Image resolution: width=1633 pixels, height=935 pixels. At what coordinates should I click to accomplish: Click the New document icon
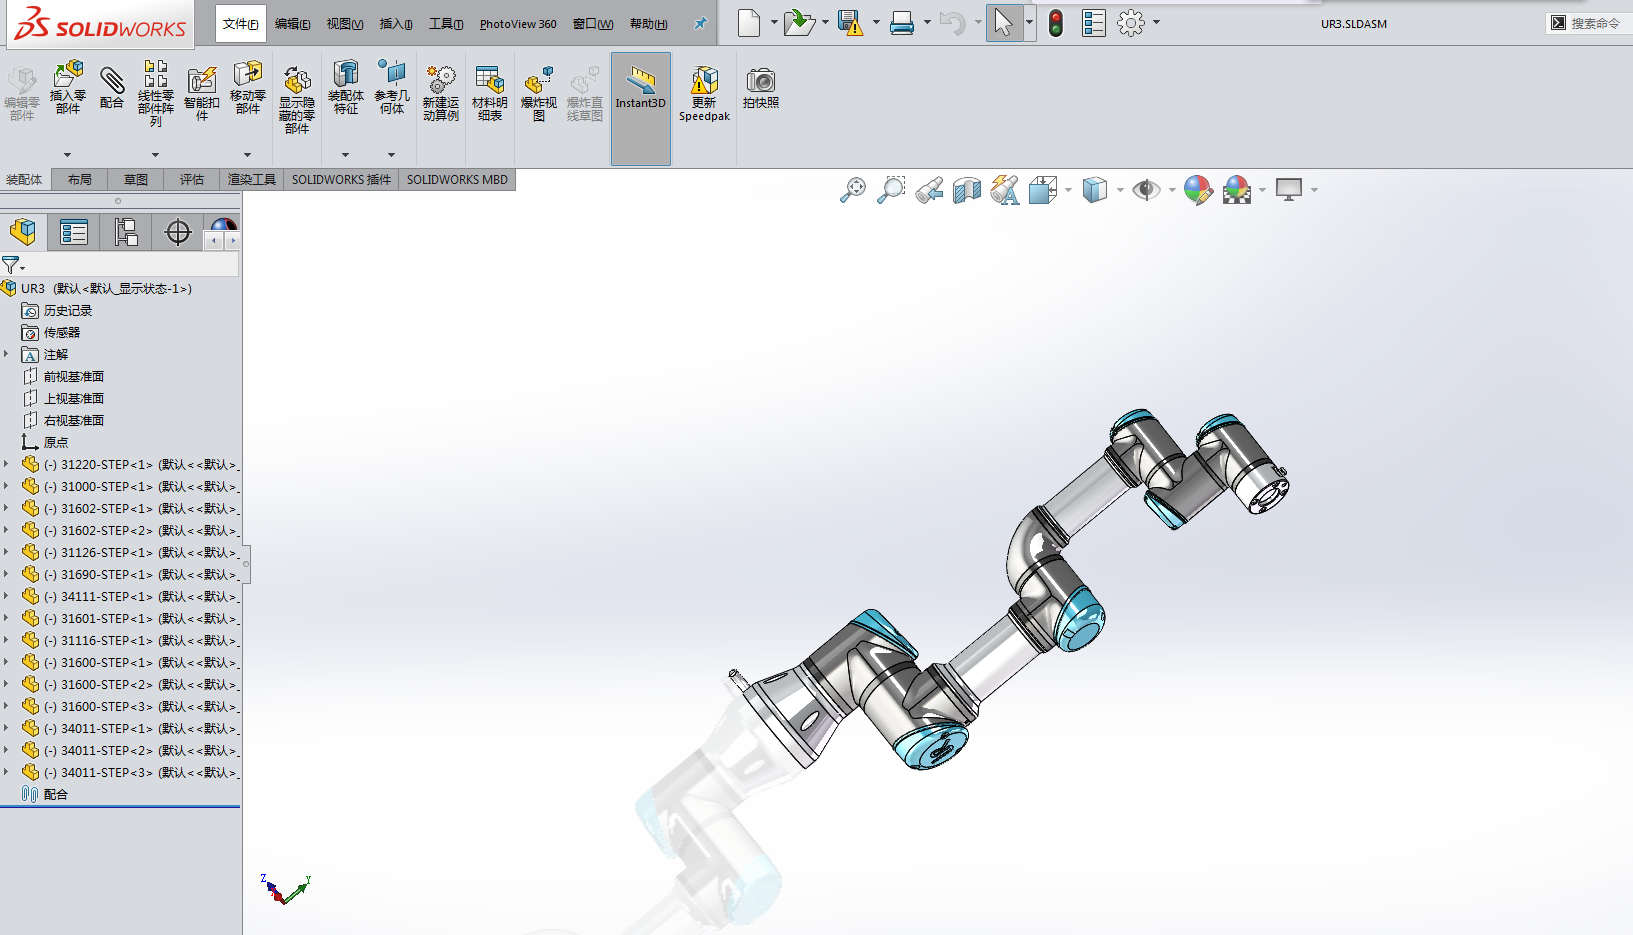[749, 23]
